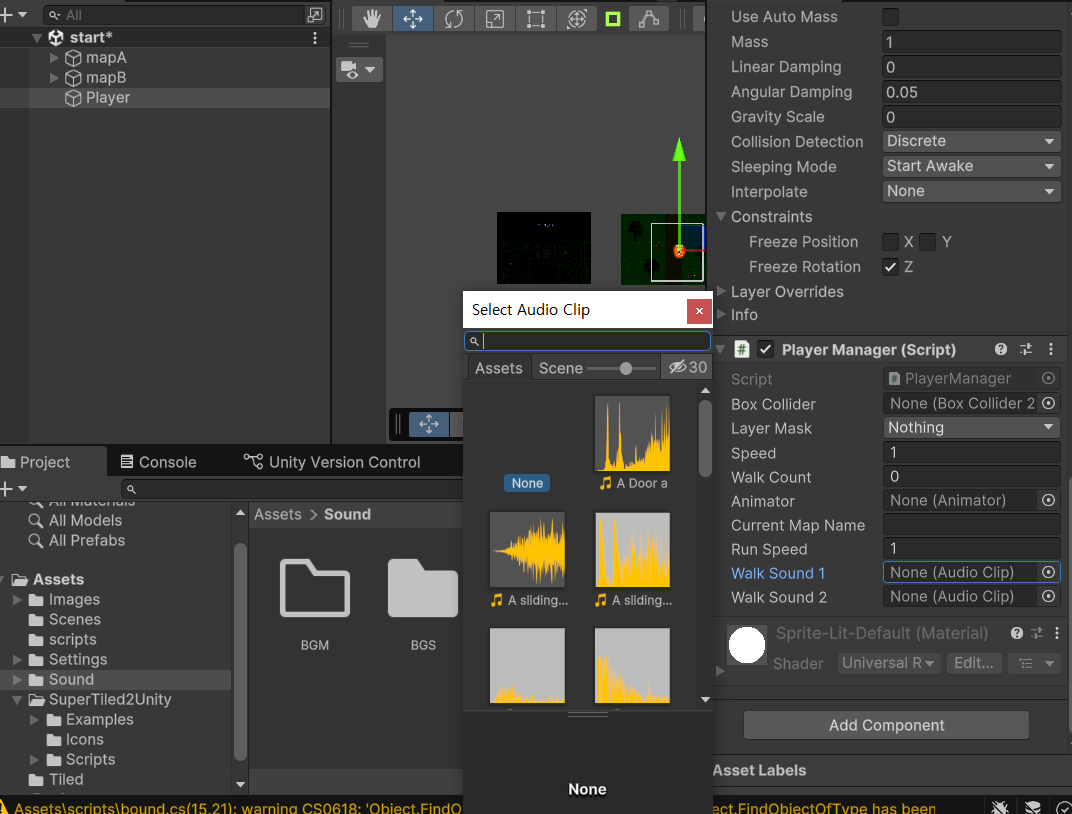Viewport: 1072px width, 814px height.
Task: Open the Console tab
Action: [x=159, y=462]
